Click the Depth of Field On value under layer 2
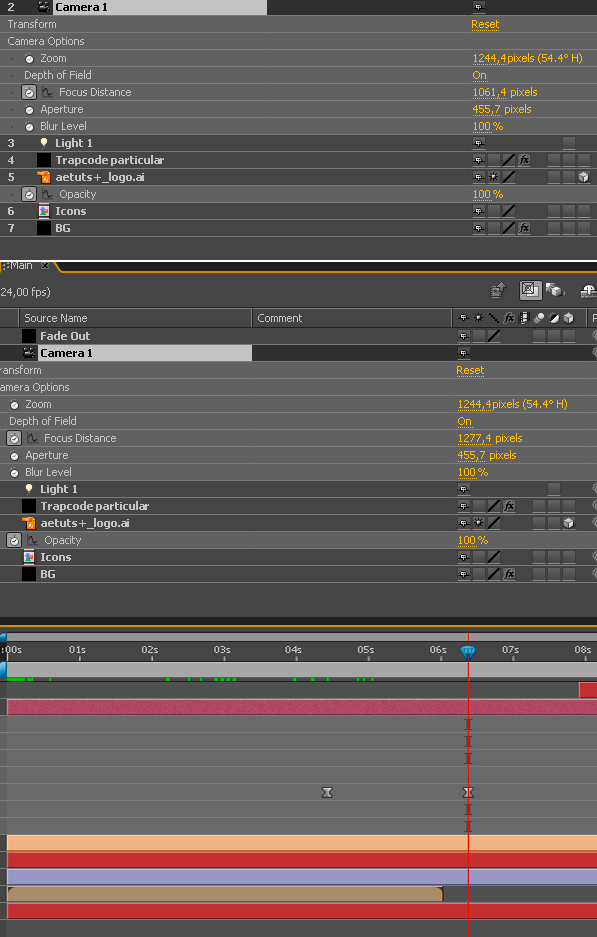Image resolution: width=597 pixels, height=937 pixels. (479, 75)
